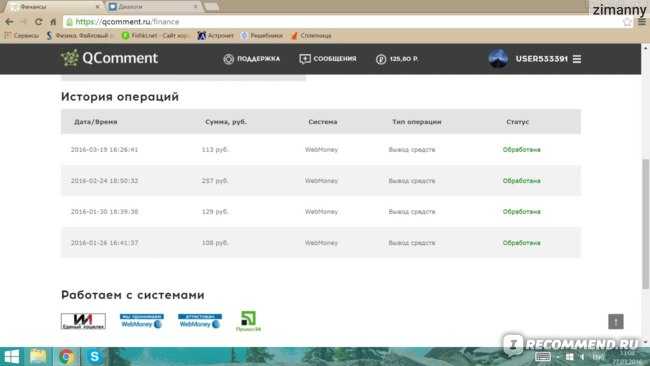The image size is (650, 366).
Task: Click the green Приват24 logo
Action: pos(249,321)
